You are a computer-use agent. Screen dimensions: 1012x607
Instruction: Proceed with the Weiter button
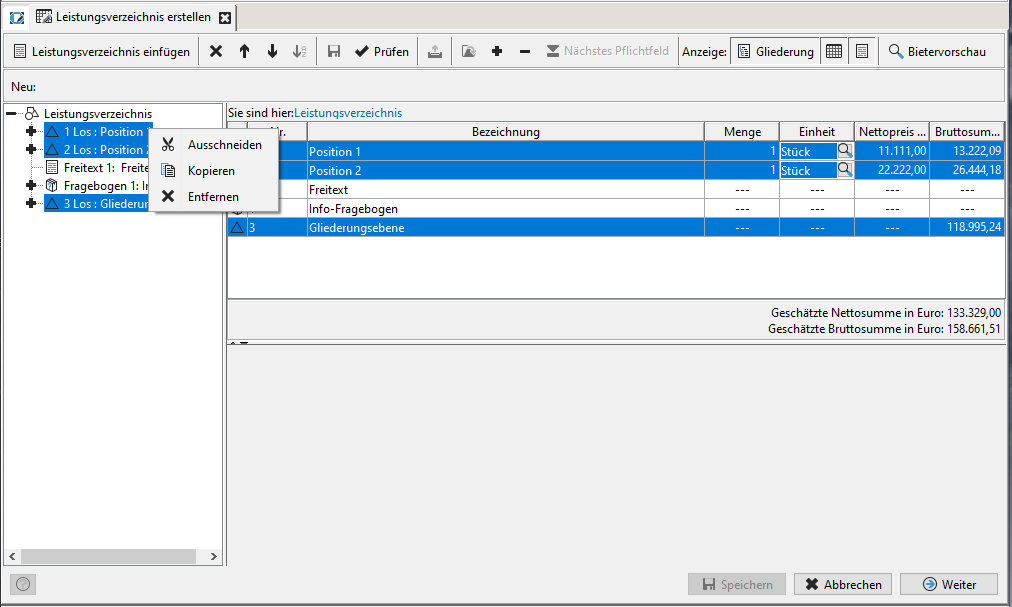point(949,584)
